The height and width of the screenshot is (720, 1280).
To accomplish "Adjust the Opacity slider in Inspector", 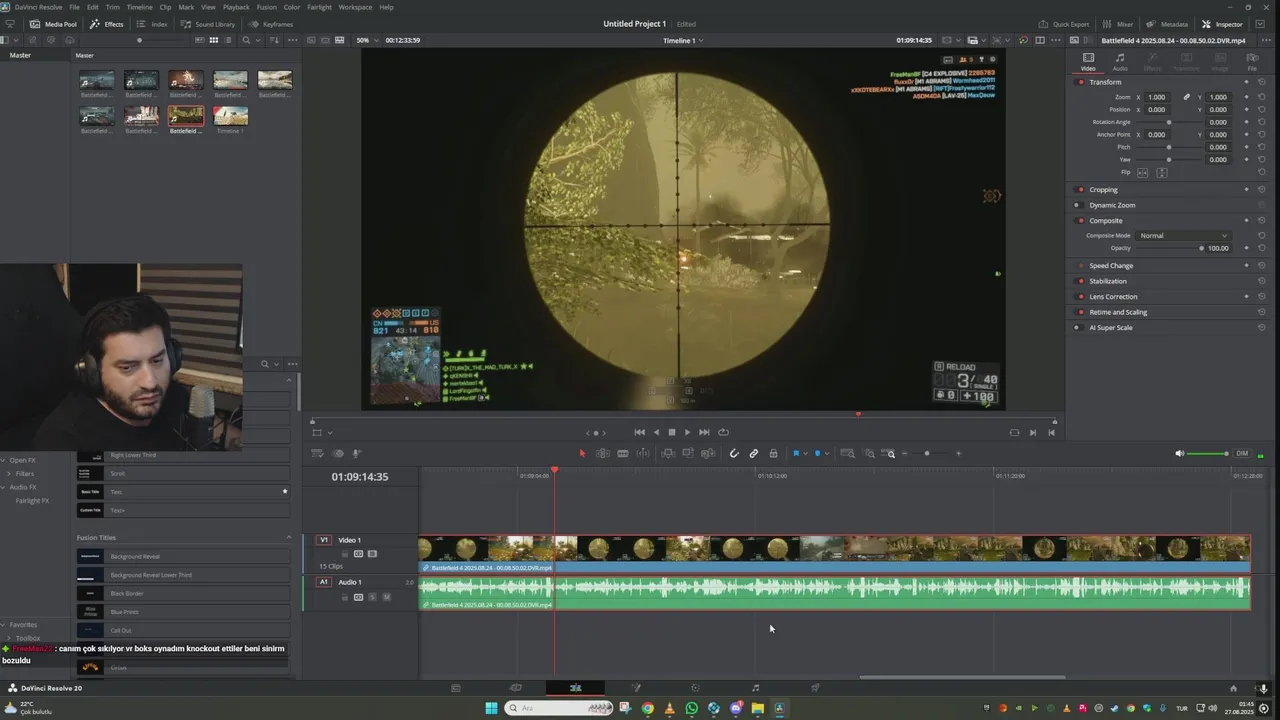I will tap(1168, 248).
